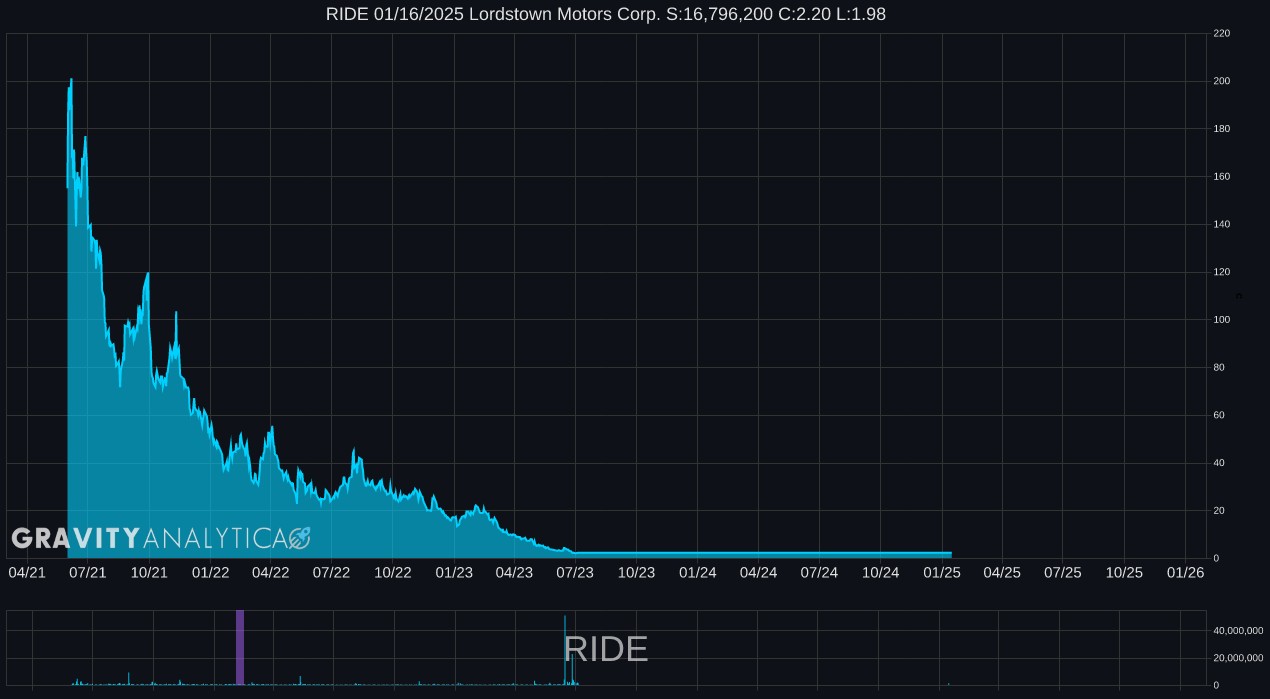Choose the 01/23 date axis label

[454, 572]
